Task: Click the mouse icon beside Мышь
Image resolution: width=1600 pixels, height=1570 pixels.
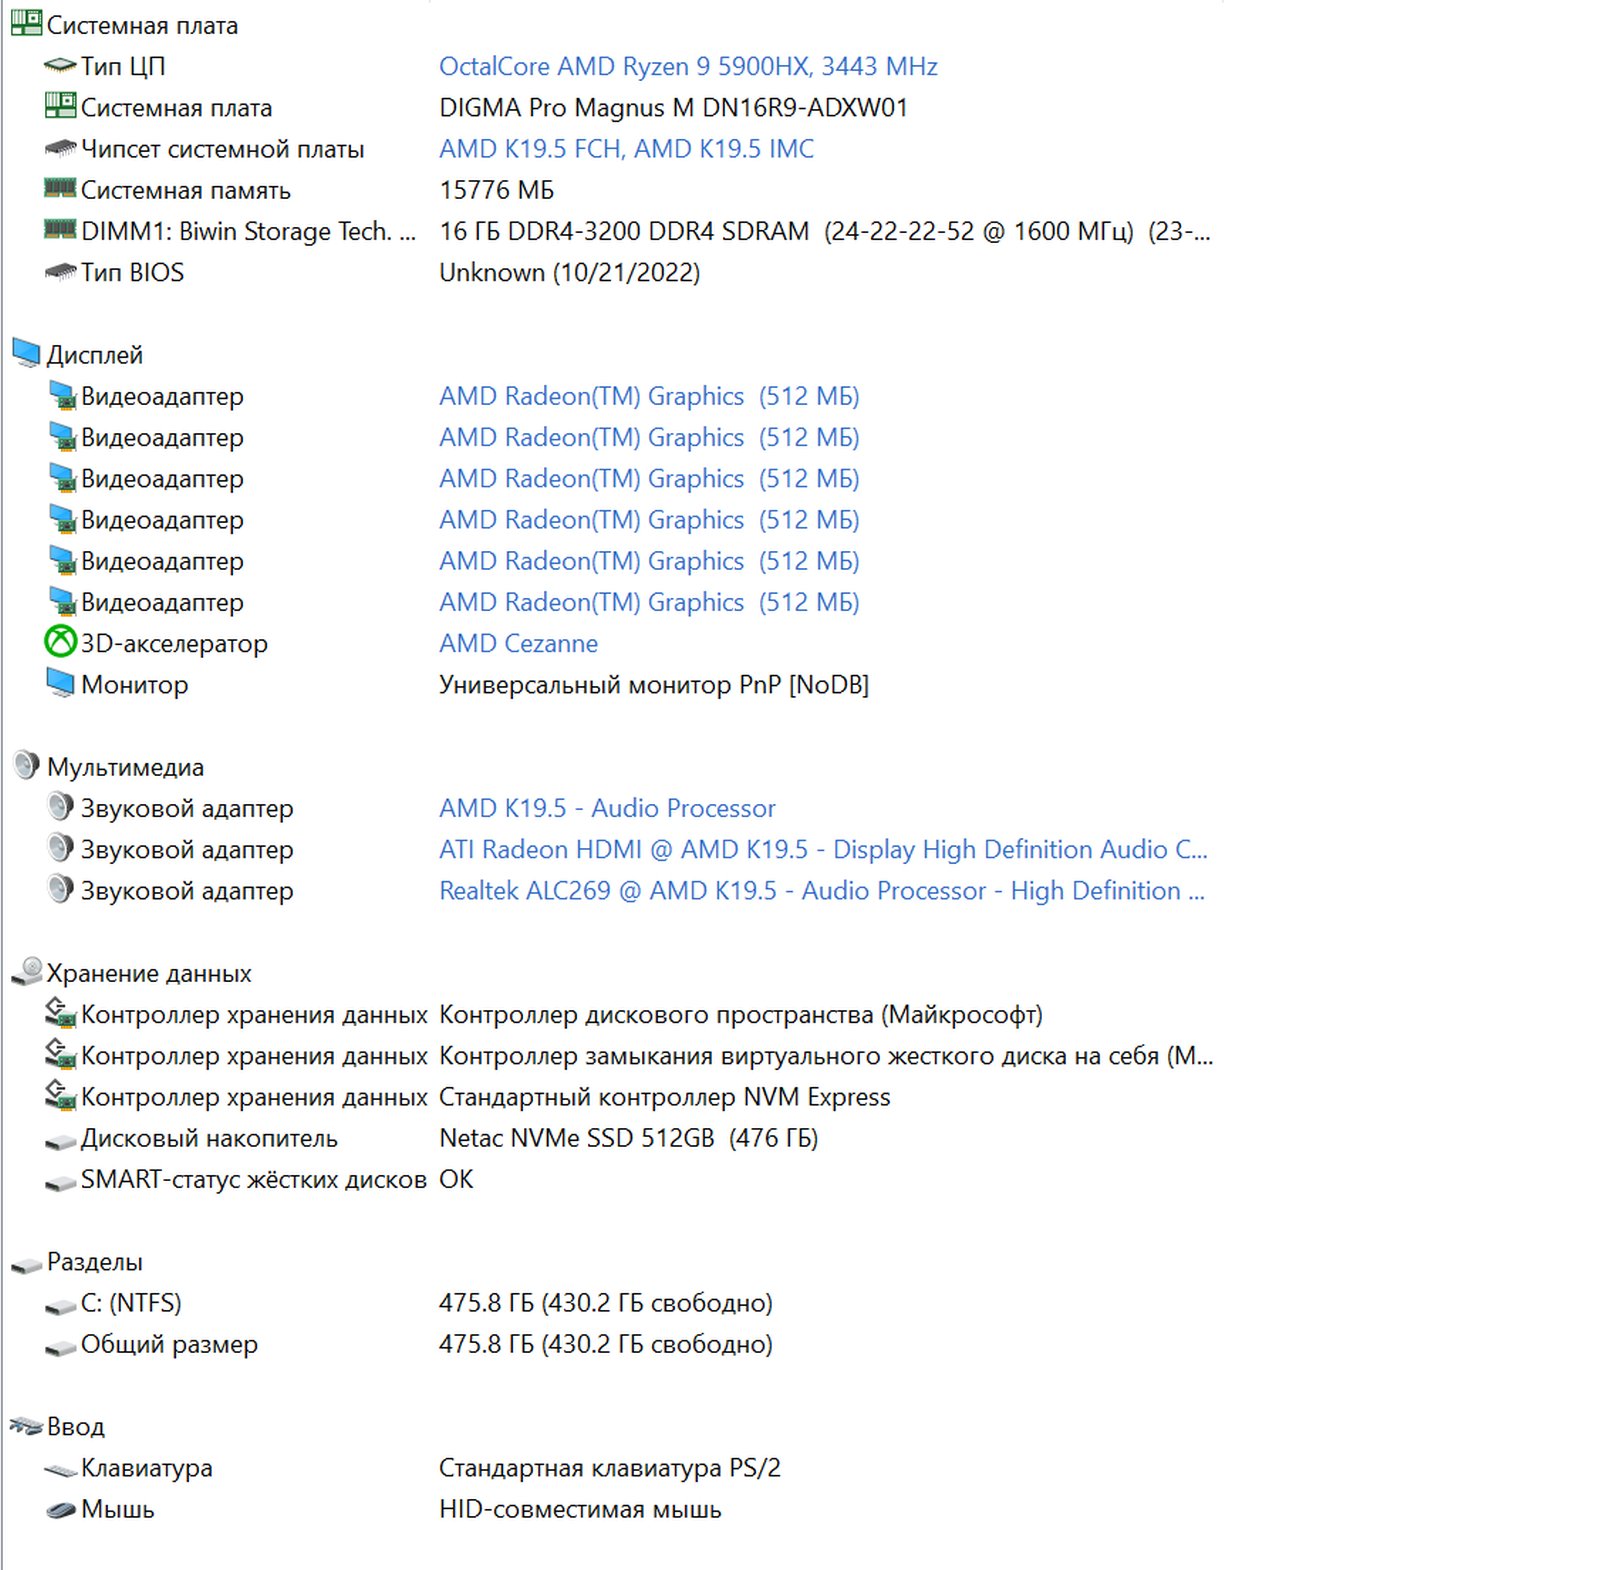Action: pyautogui.click(x=60, y=1509)
